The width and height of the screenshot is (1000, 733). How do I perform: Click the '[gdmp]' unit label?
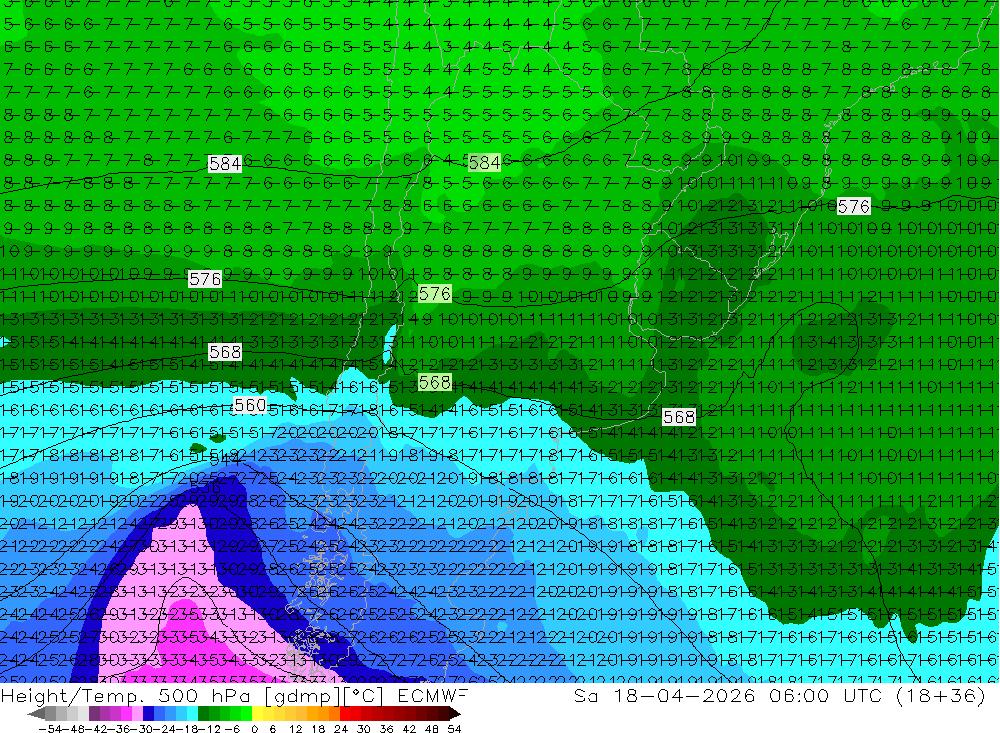[x=303, y=696]
